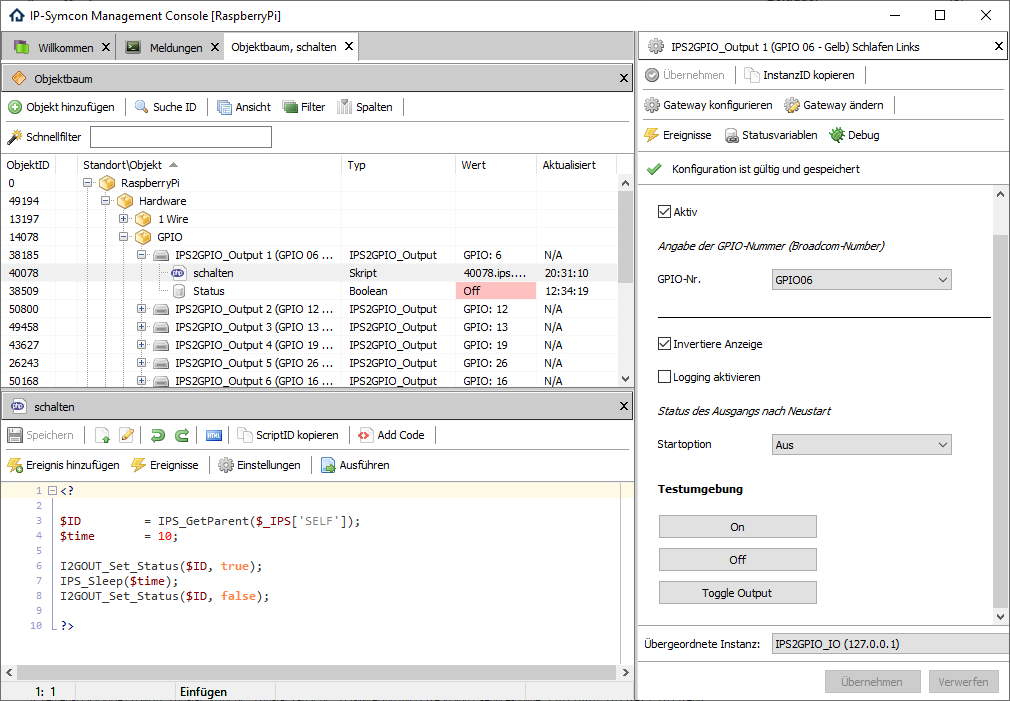Image resolution: width=1010 pixels, height=701 pixels.
Task: Select the Objektbaum, schalten tab
Action: [283, 47]
